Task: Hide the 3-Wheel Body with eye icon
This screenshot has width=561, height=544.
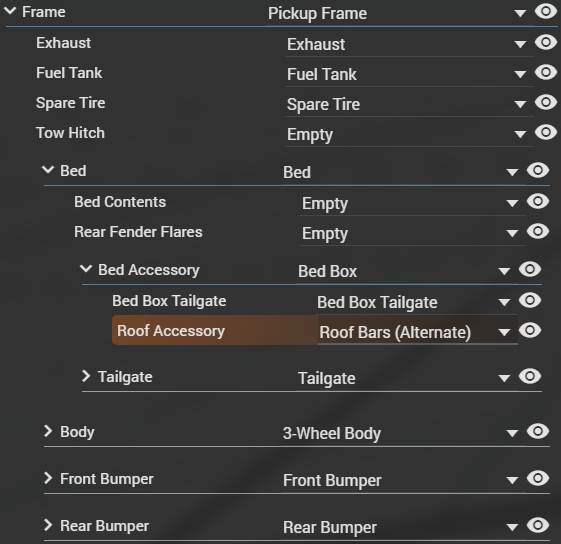Action: [538, 431]
